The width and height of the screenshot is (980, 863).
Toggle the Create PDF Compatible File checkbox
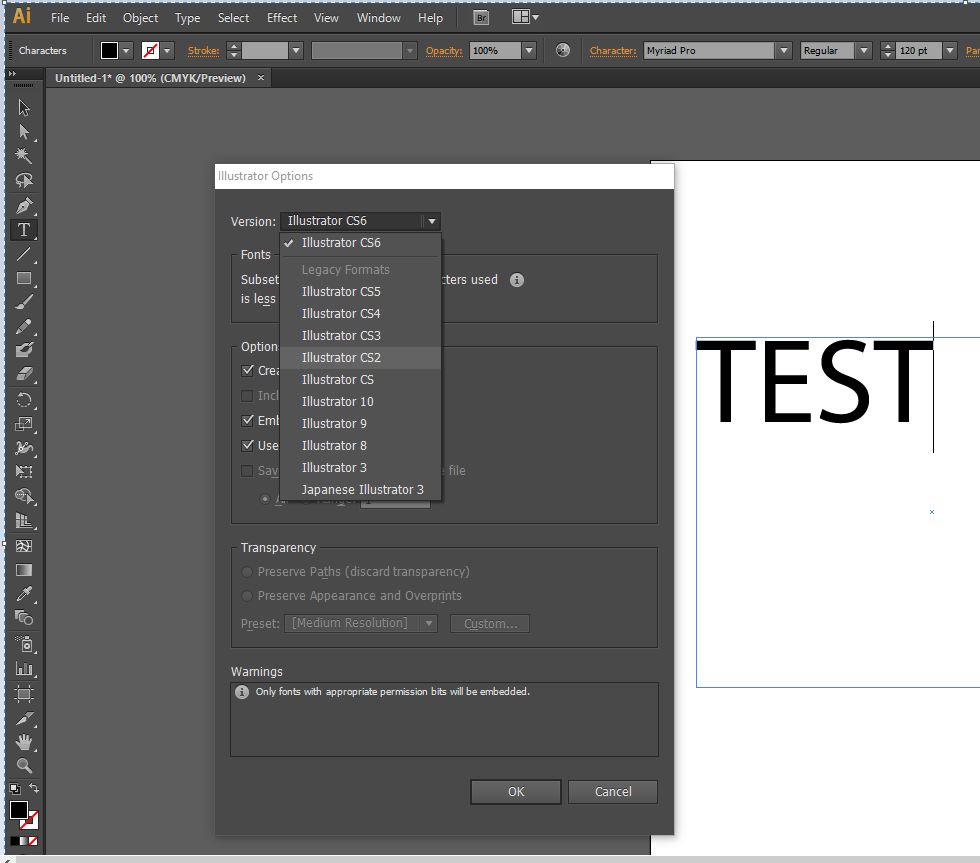pyautogui.click(x=248, y=371)
